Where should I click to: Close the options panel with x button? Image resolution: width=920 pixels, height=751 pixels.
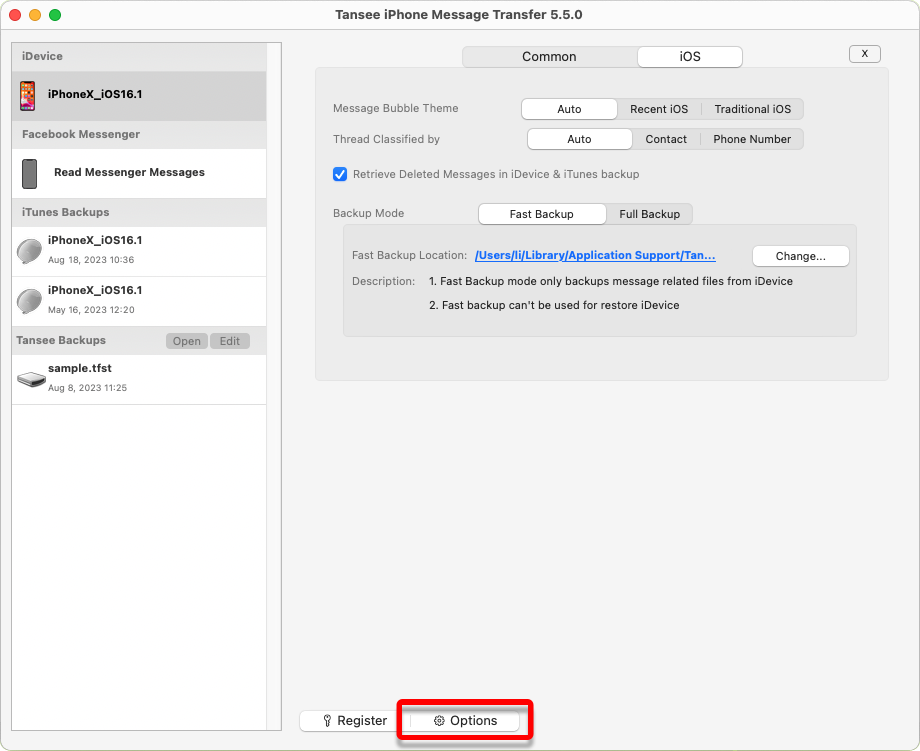[865, 53]
